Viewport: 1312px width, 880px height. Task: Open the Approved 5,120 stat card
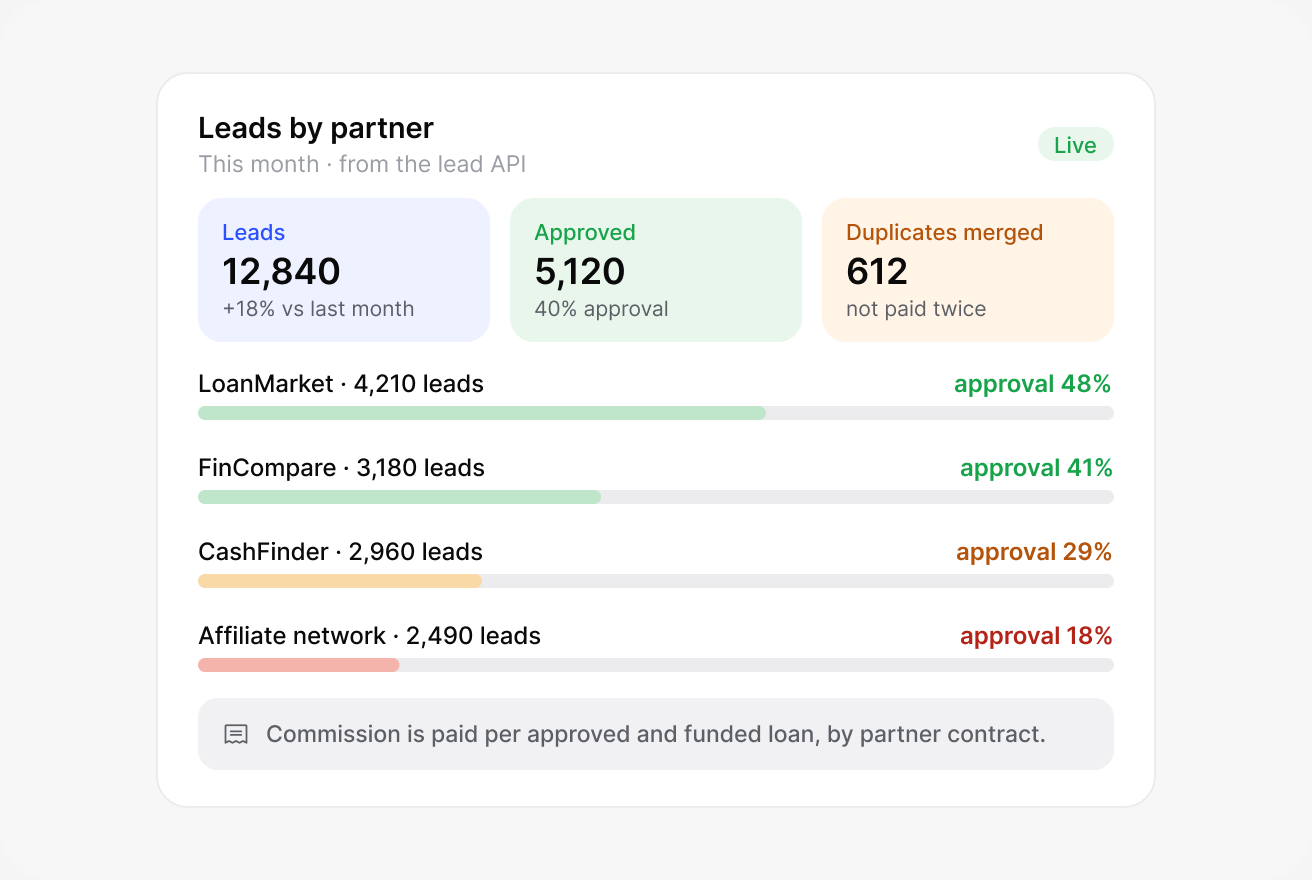point(656,270)
